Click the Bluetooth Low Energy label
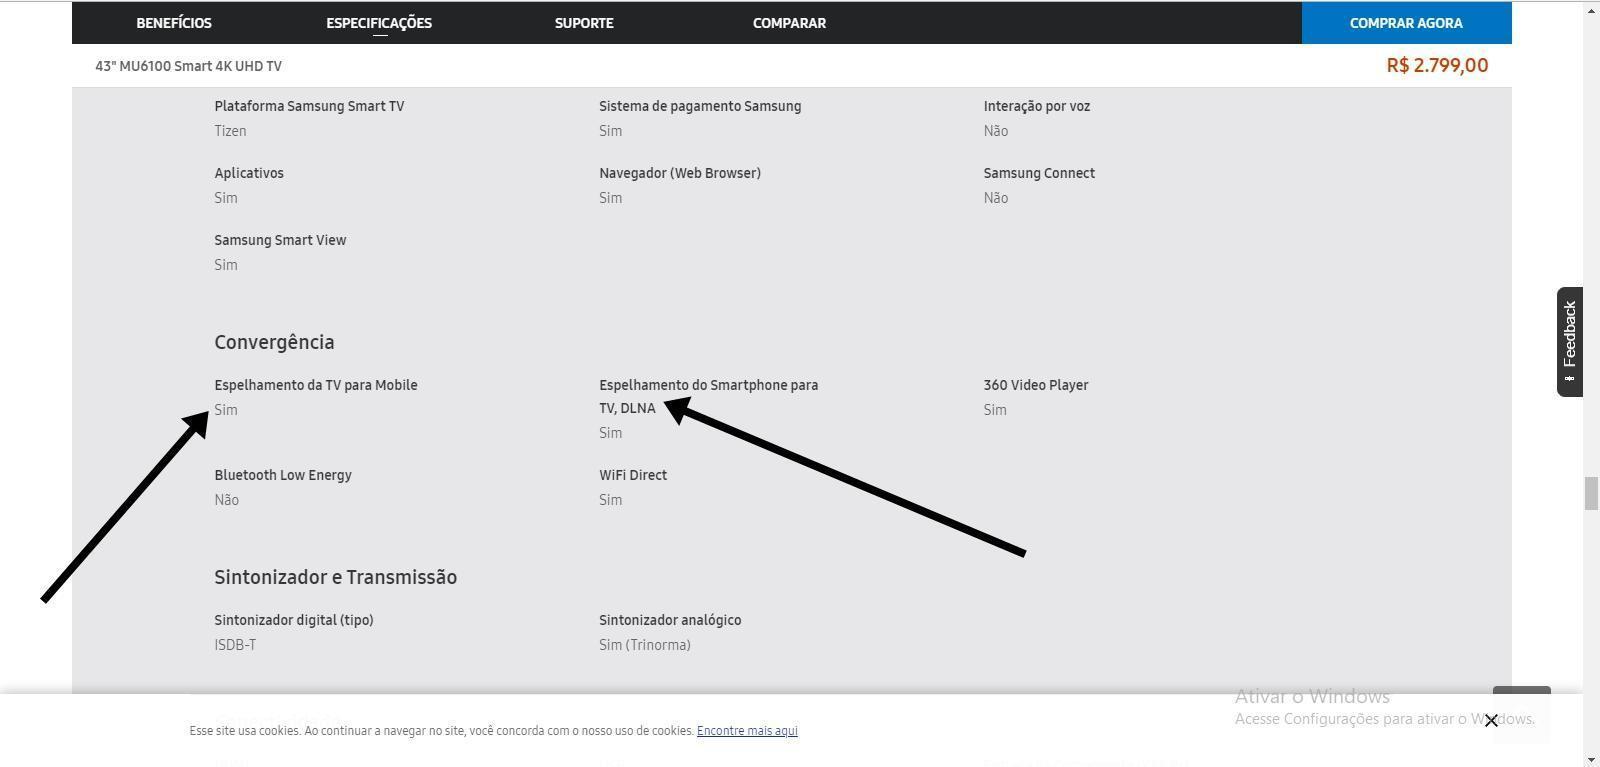The image size is (1600, 767). point(283,475)
